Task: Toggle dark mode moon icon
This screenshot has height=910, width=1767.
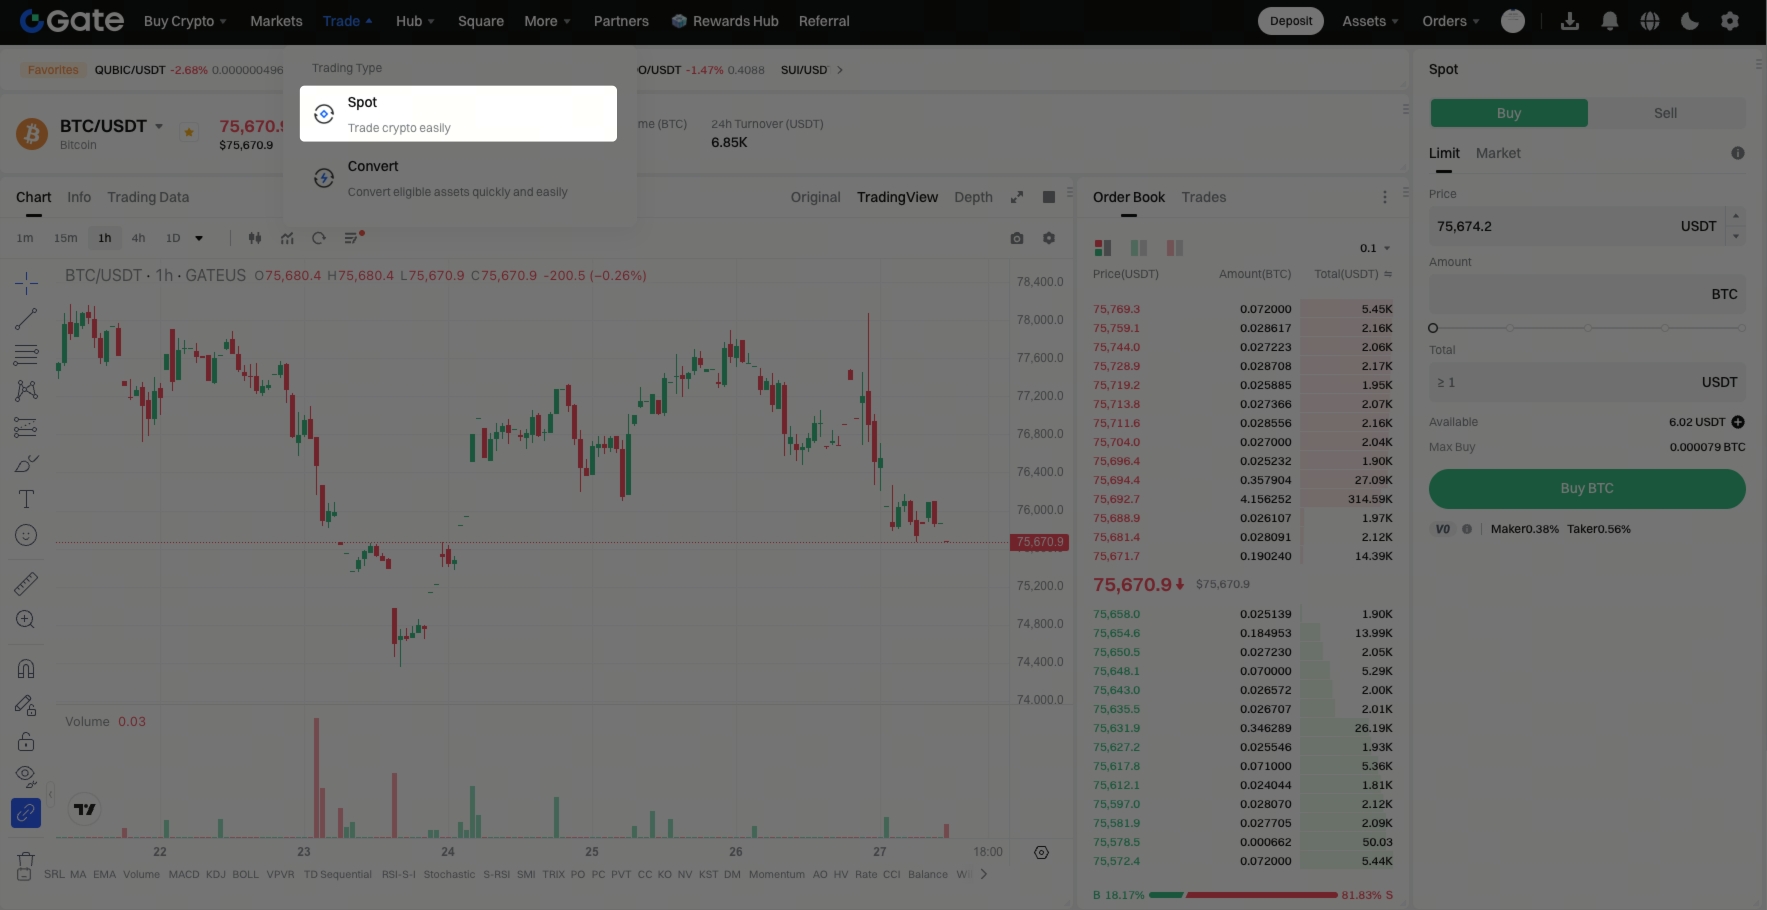Action: (1690, 21)
